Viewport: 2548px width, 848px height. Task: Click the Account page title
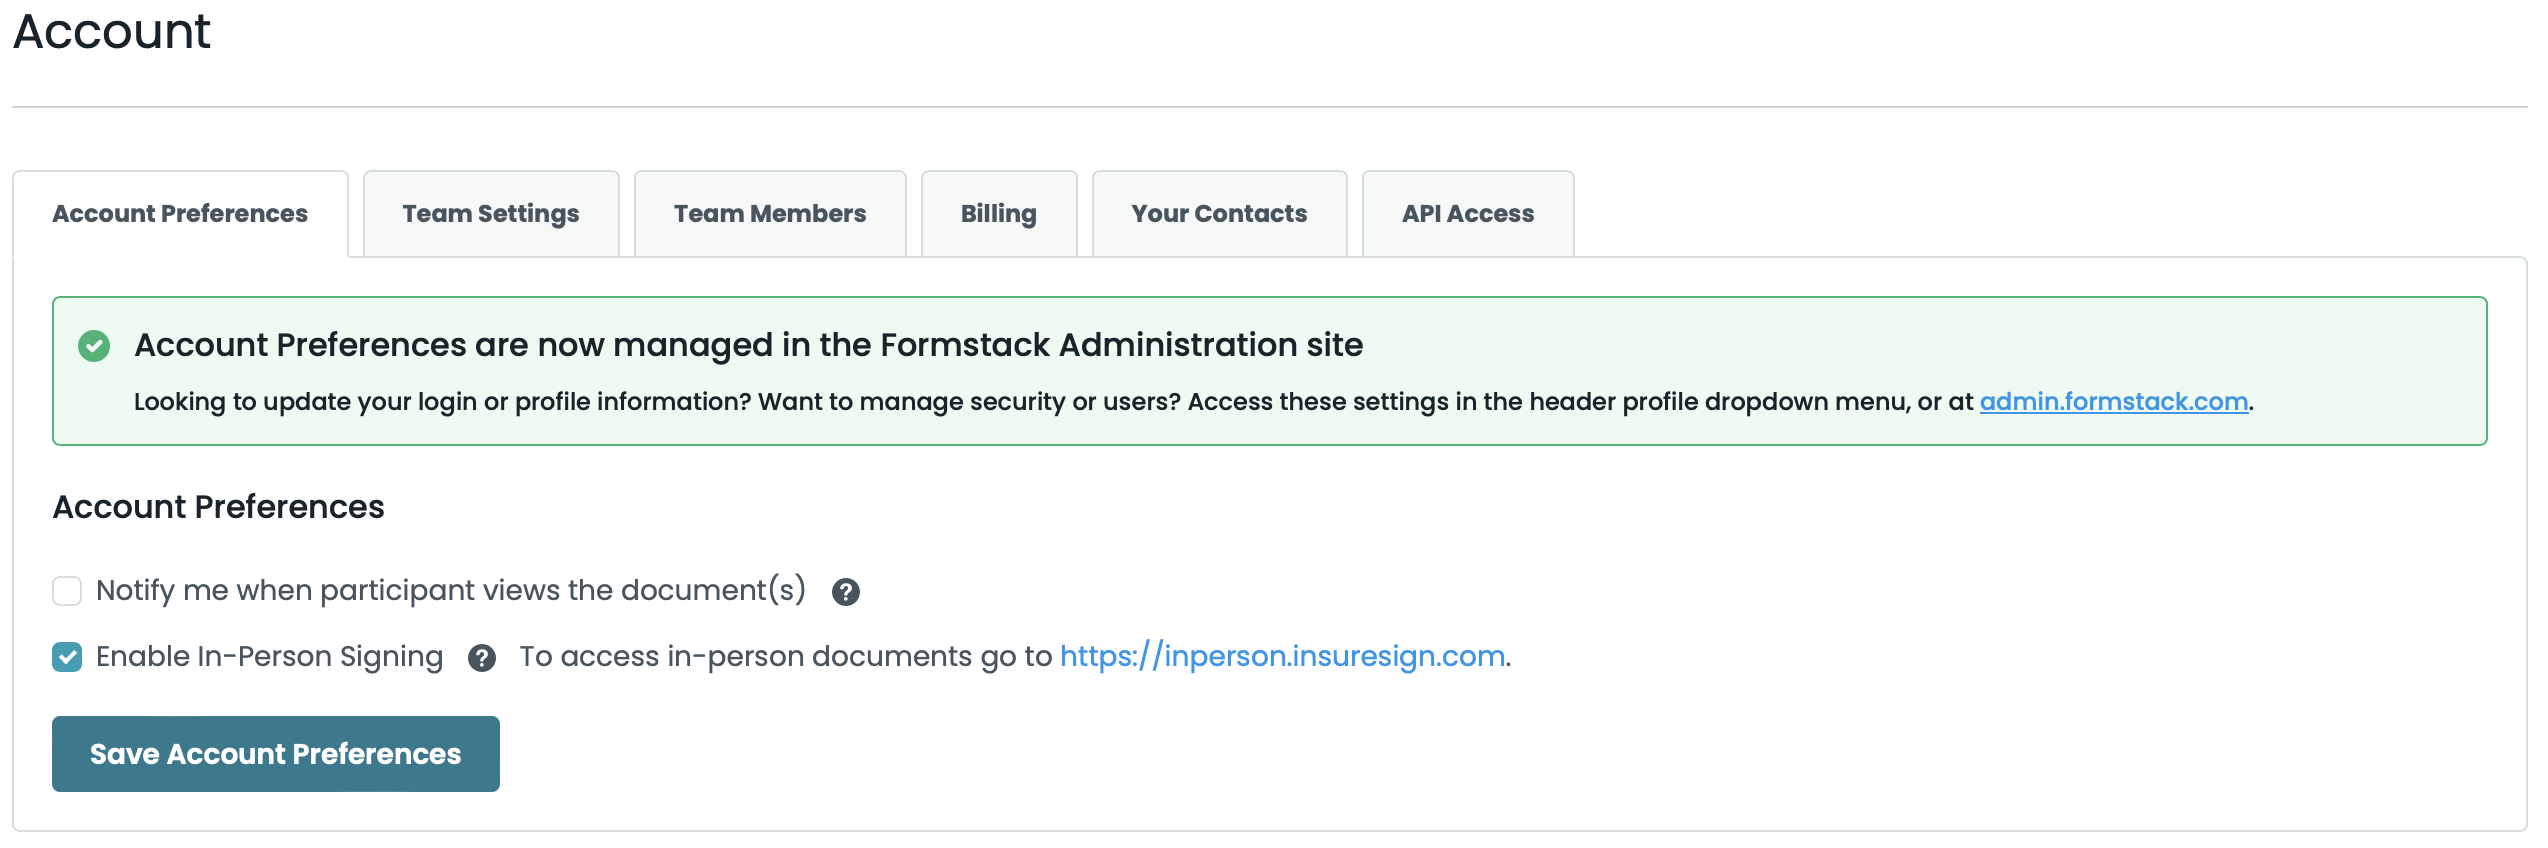pos(112,32)
